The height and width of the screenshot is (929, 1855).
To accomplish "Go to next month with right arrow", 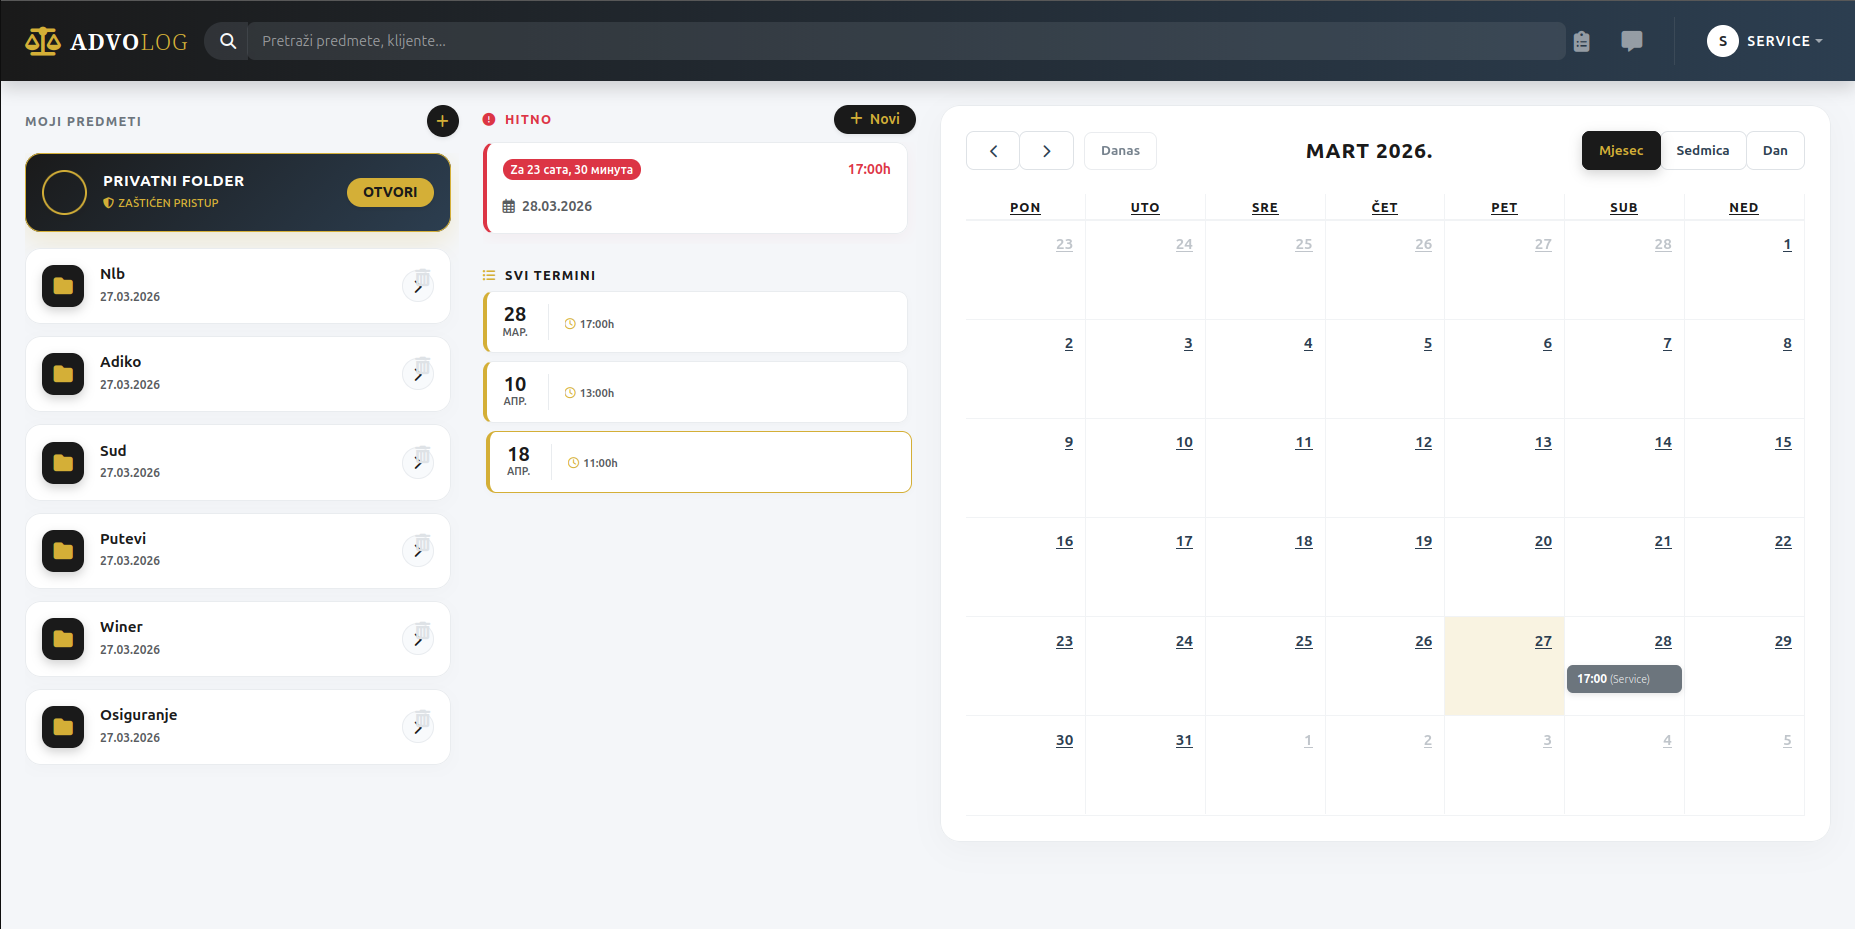I will pos(1046,150).
